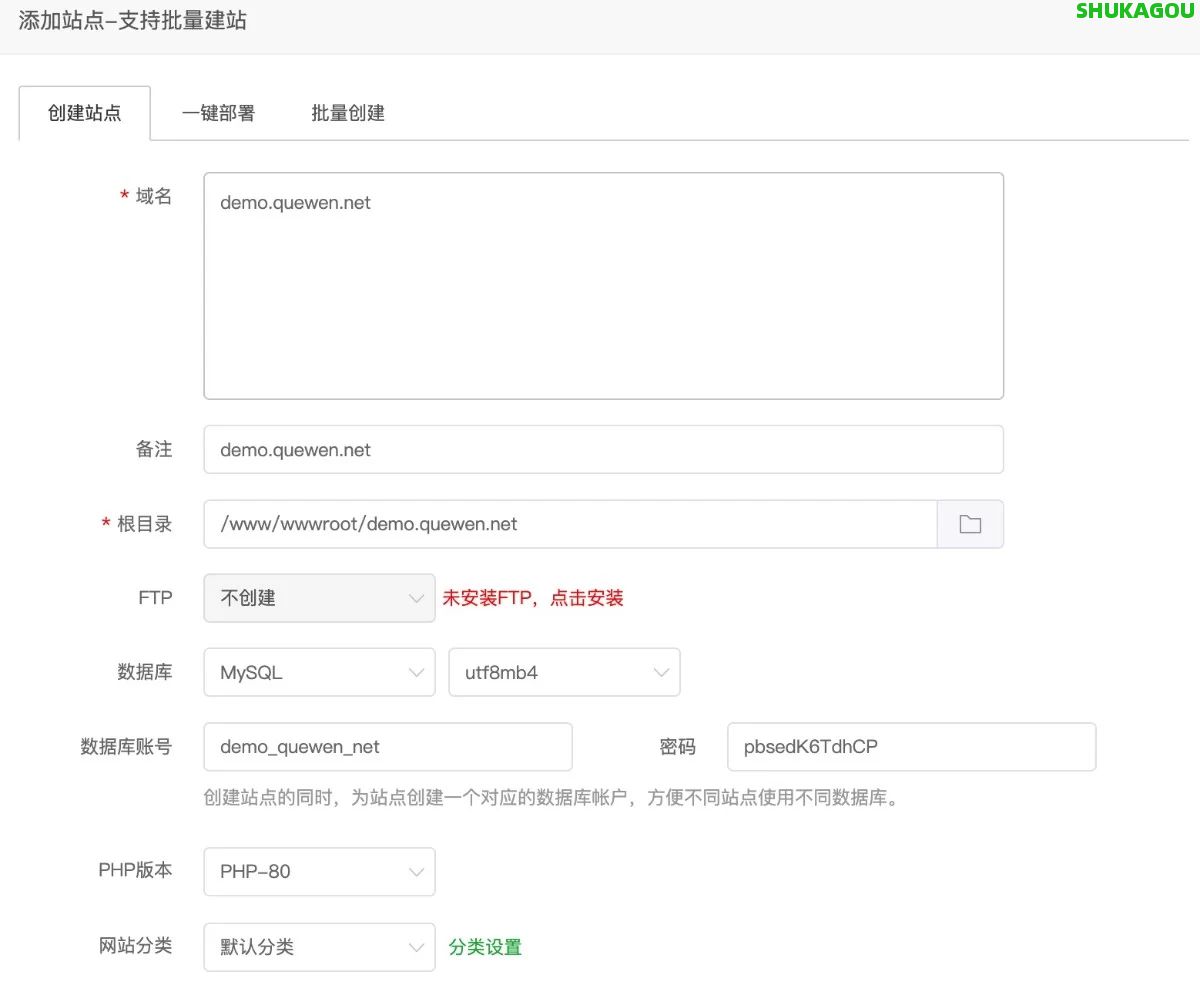
Task: Switch to the 一键部署 tab
Action: (x=216, y=113)
